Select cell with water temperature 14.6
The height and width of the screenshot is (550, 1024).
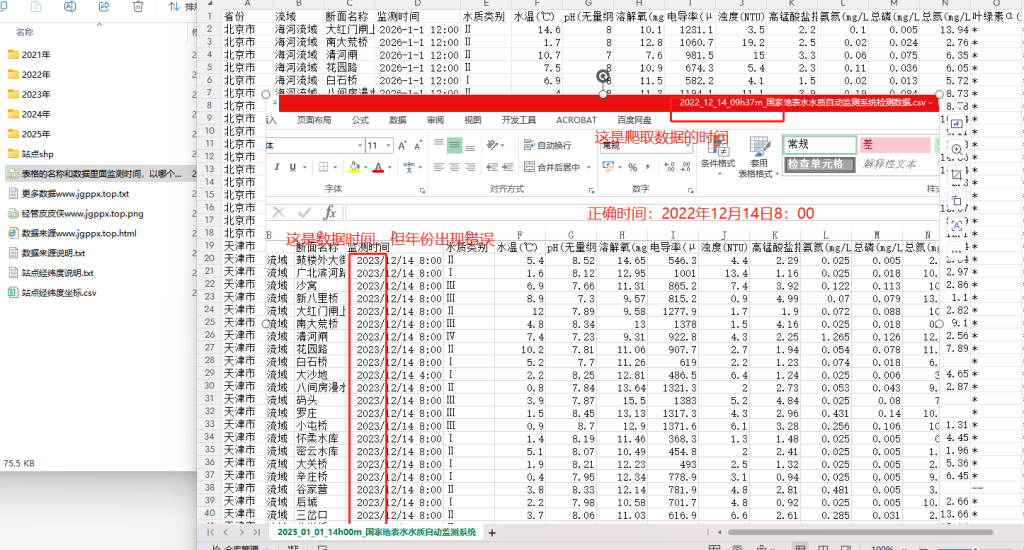click(x=537, y=29)
